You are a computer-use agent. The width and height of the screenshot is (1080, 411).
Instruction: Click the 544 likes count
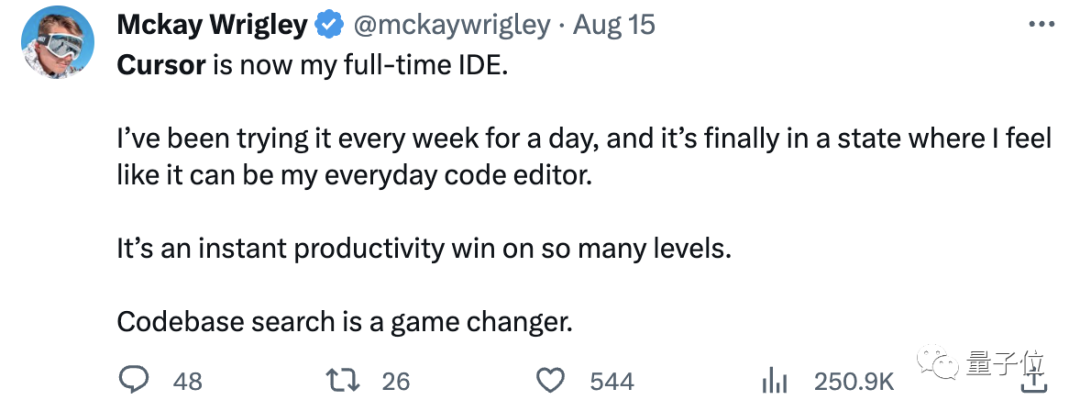tap(612, 381)
